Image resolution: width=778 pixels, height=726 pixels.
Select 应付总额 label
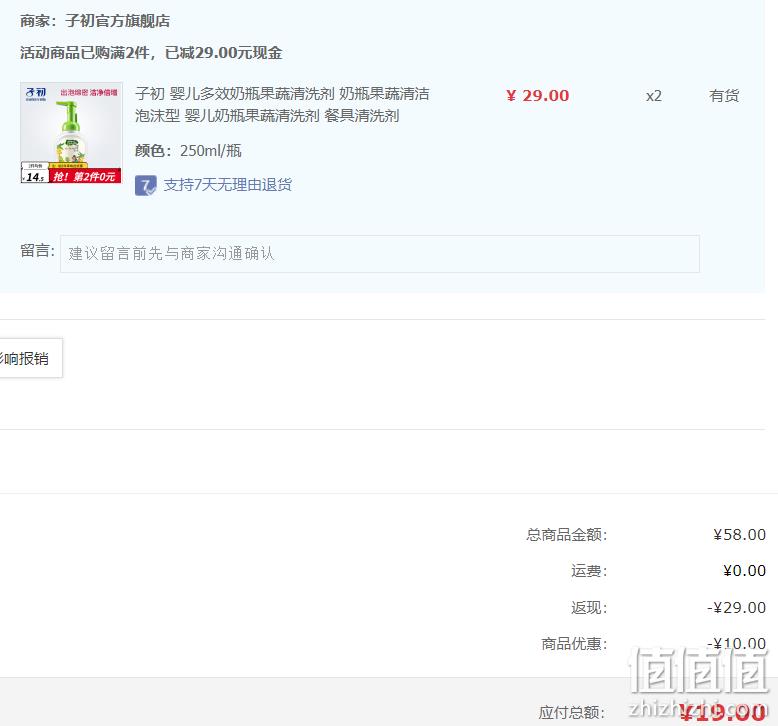point(572,713)
